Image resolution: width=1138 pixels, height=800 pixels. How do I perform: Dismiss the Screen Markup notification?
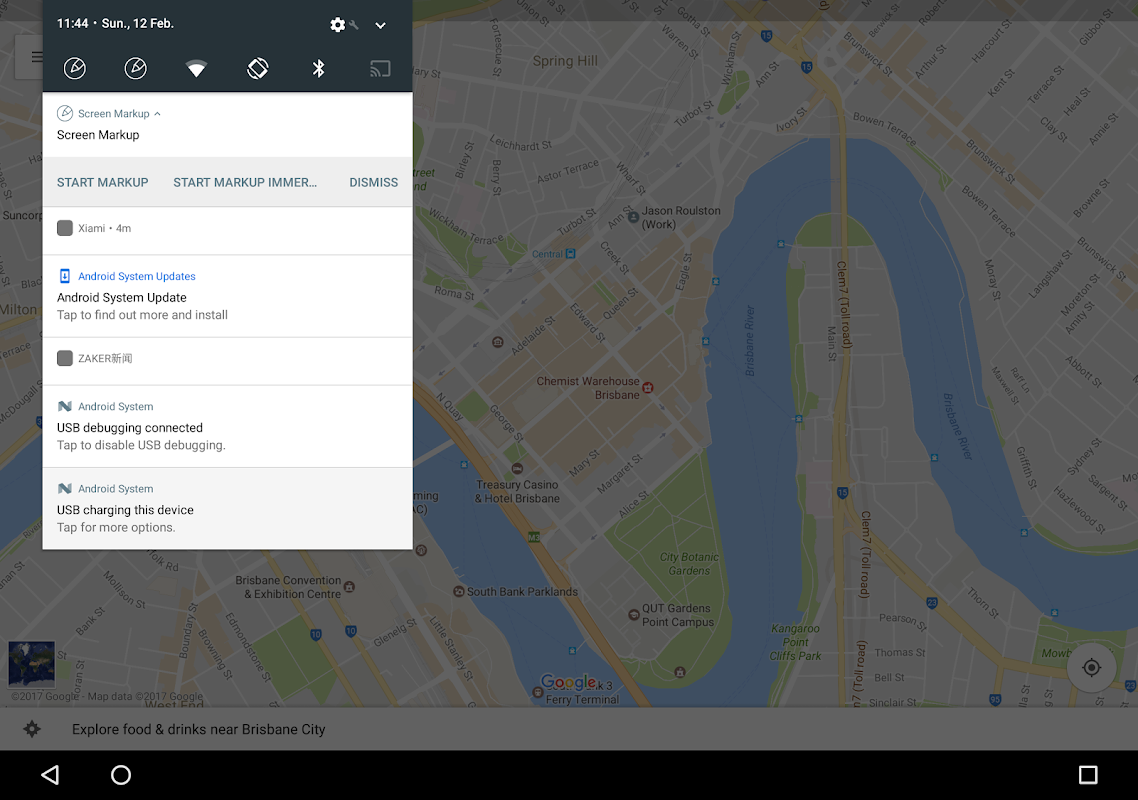373,182
